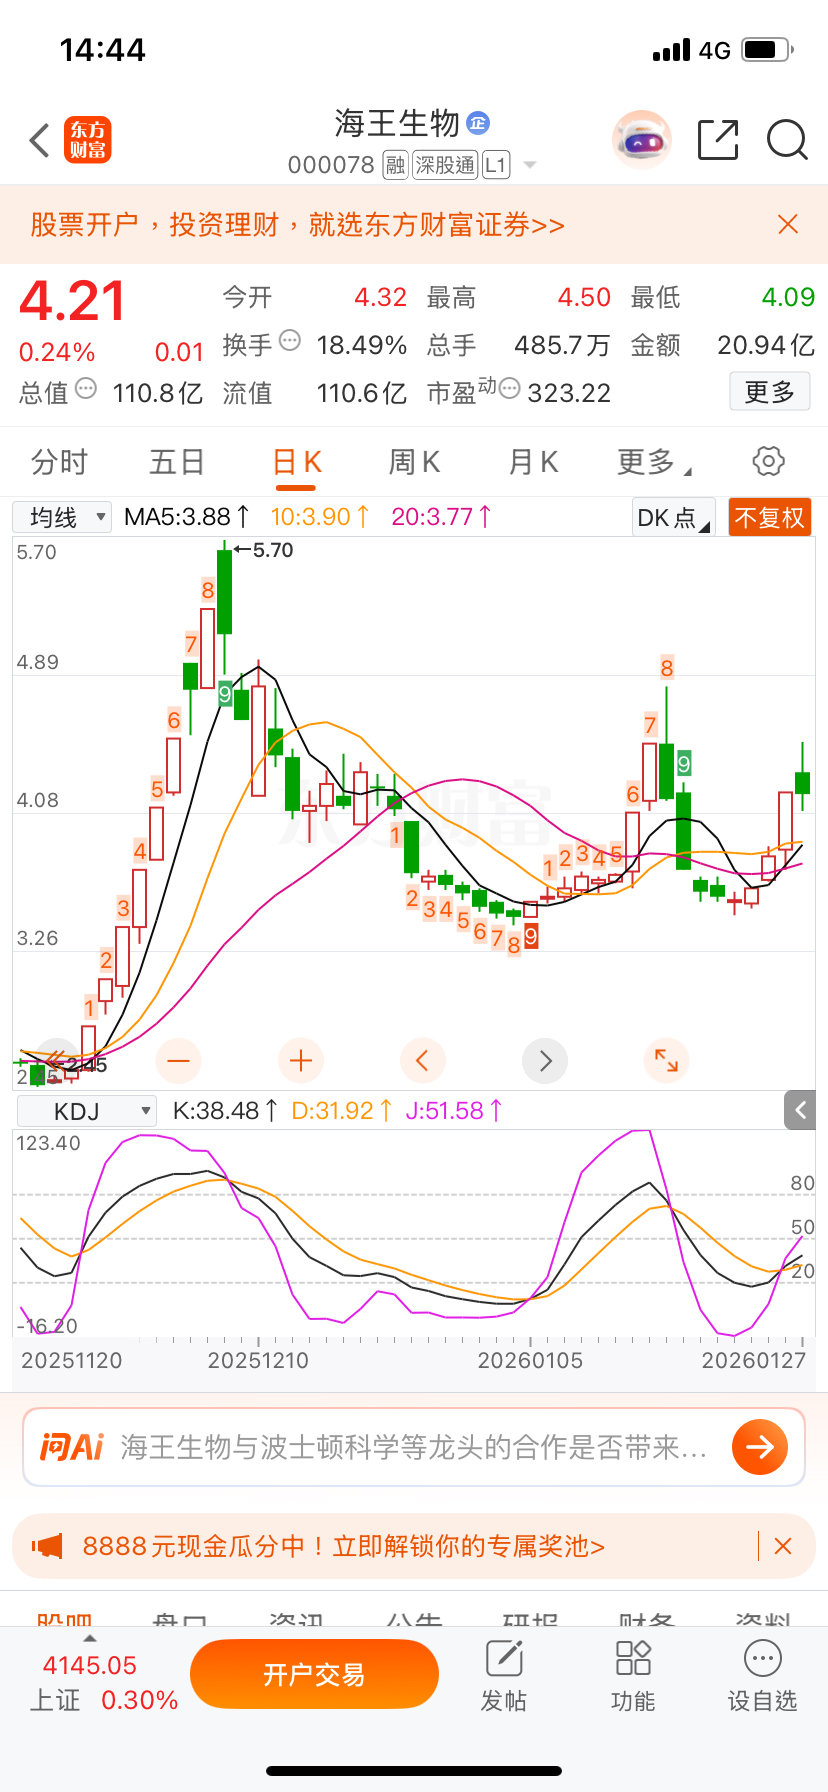This screenshot has width=828, height=1792.
Task: Zoom out chart with minus button
Action: tap(179, 1060)
